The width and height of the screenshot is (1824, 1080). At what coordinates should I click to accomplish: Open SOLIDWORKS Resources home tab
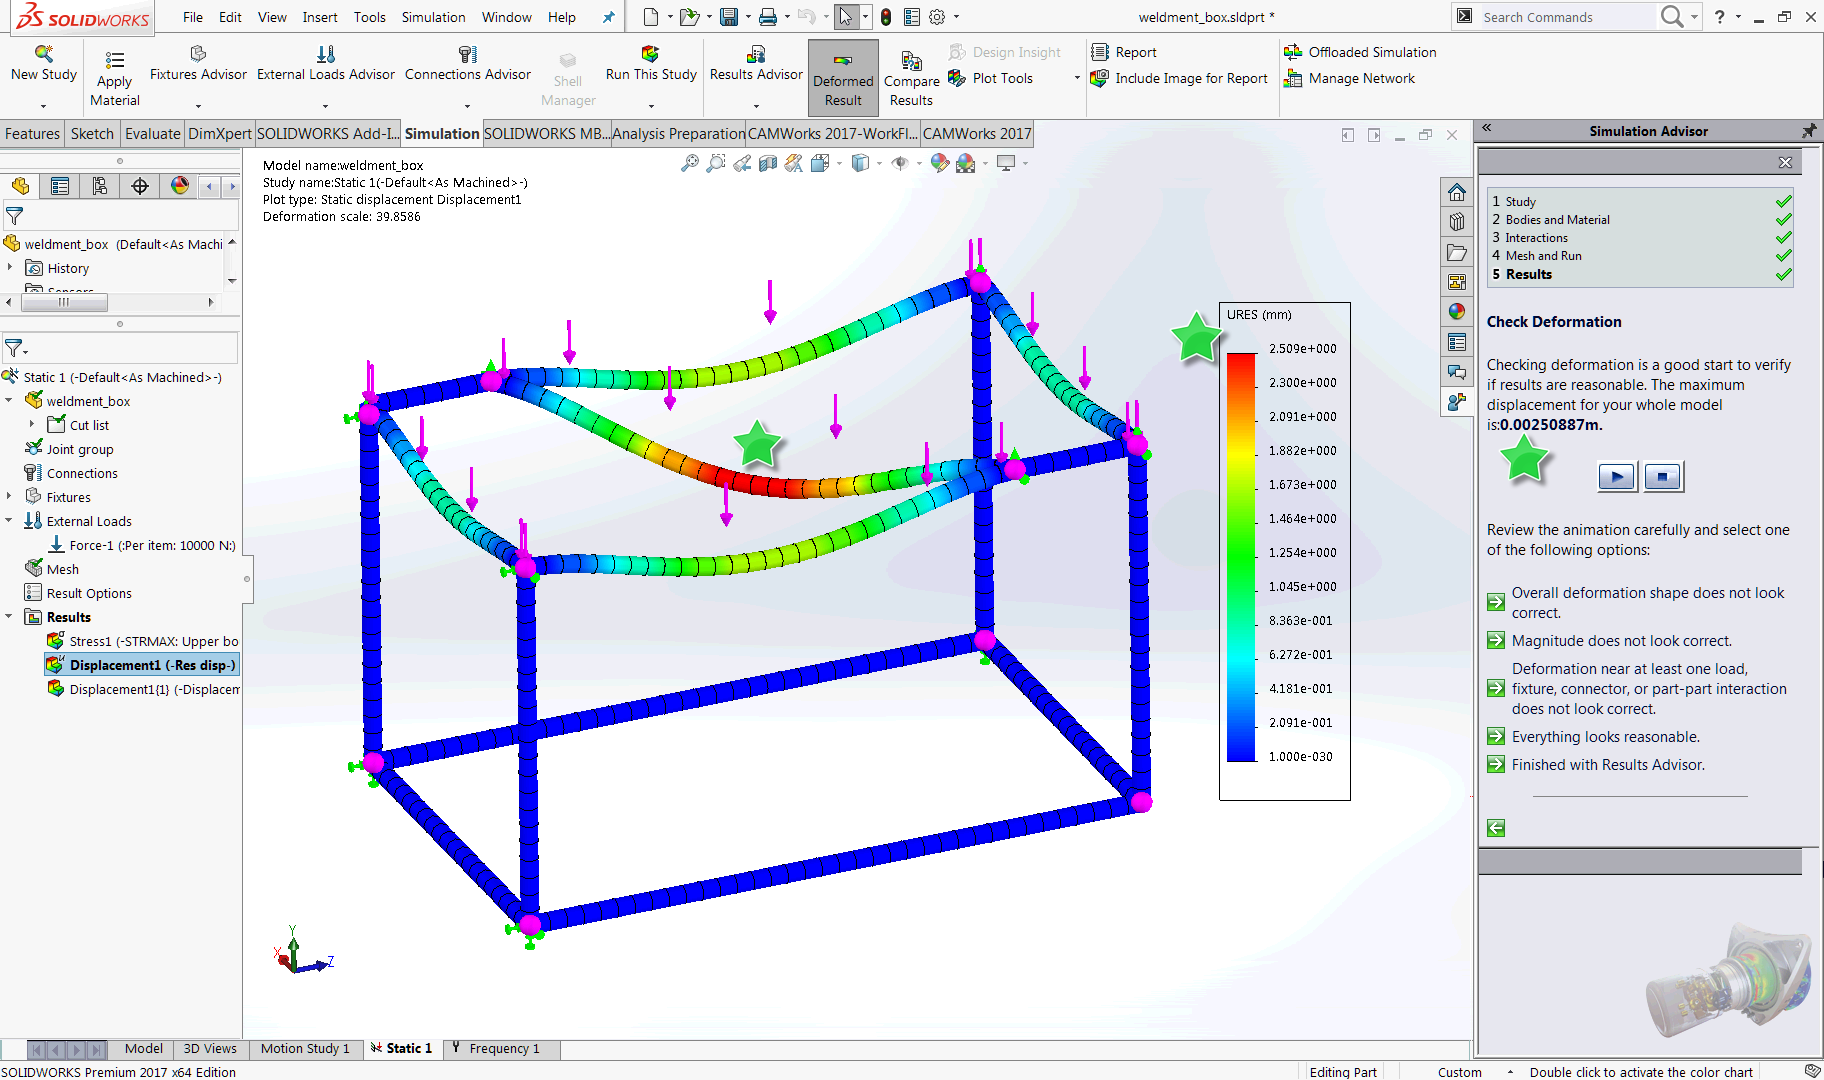pyautogui.click(x=1457, y=192)
